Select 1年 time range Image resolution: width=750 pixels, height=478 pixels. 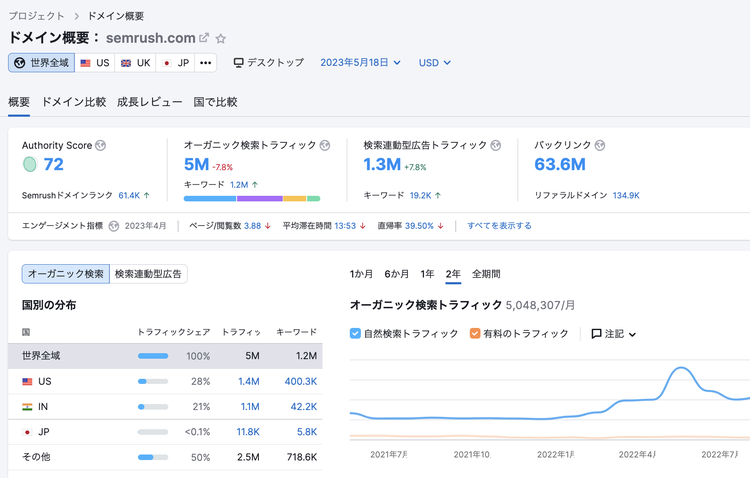[x=427, y=274]
